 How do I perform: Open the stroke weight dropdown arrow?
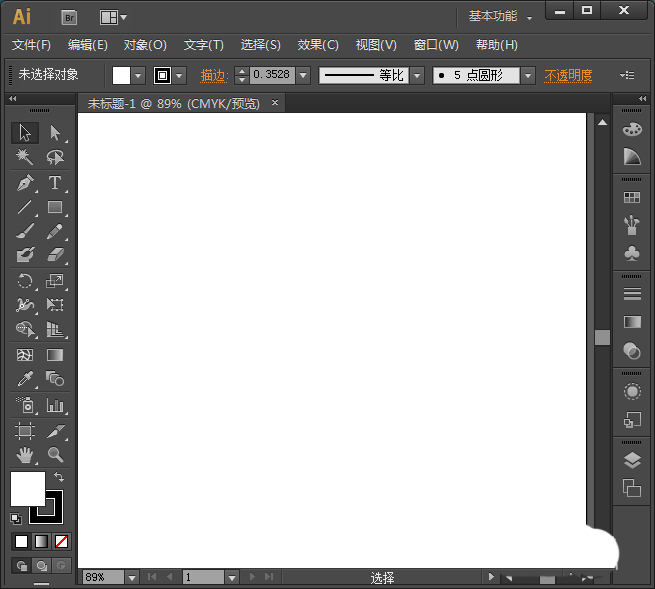303,76
